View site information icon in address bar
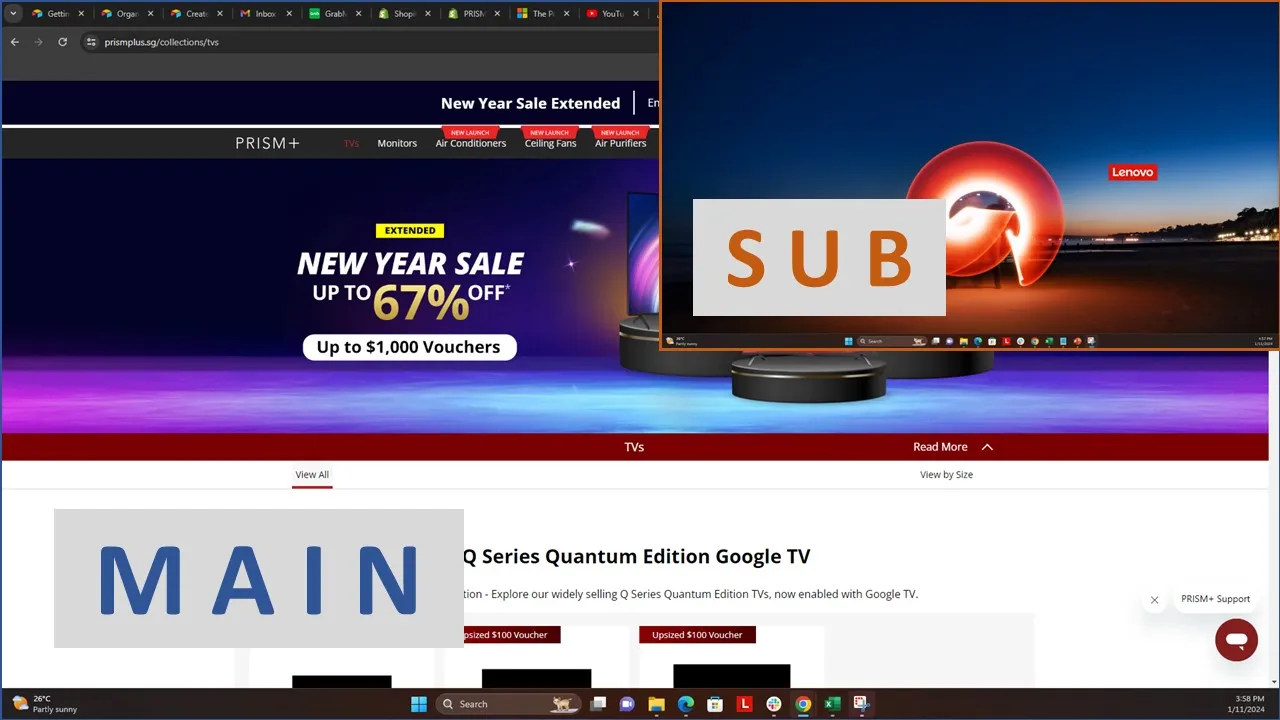1280x720 pixels. [91, 42]
